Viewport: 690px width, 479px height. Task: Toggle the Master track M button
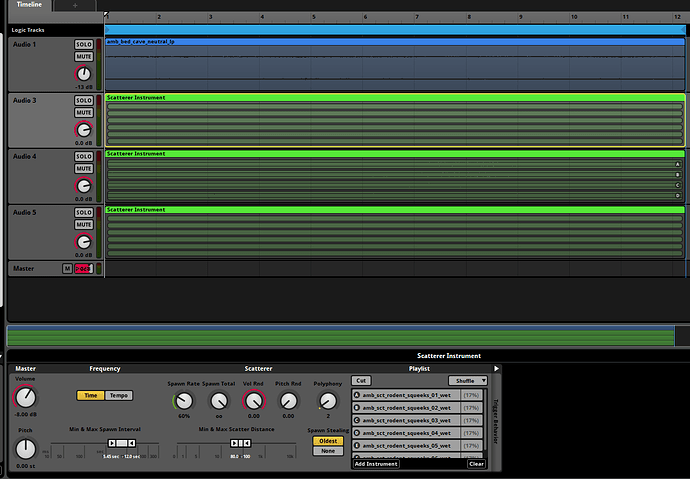(x=67, y=268)
